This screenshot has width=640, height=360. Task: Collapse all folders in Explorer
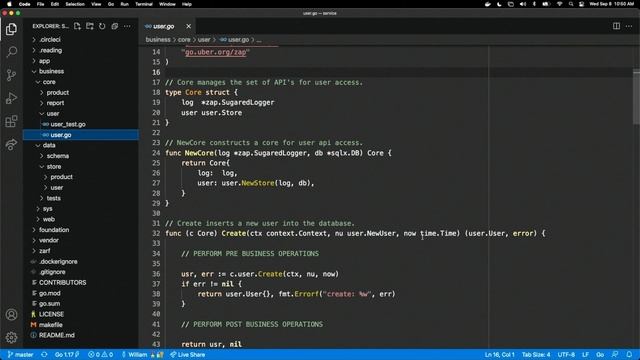[x=115, y=26]
